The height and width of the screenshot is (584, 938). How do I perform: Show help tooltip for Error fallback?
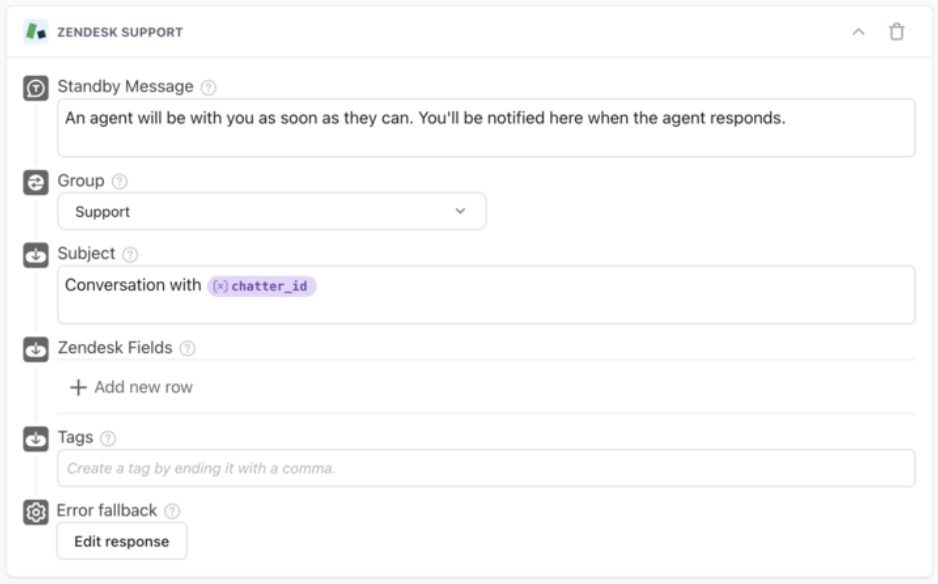click(173, 511)
